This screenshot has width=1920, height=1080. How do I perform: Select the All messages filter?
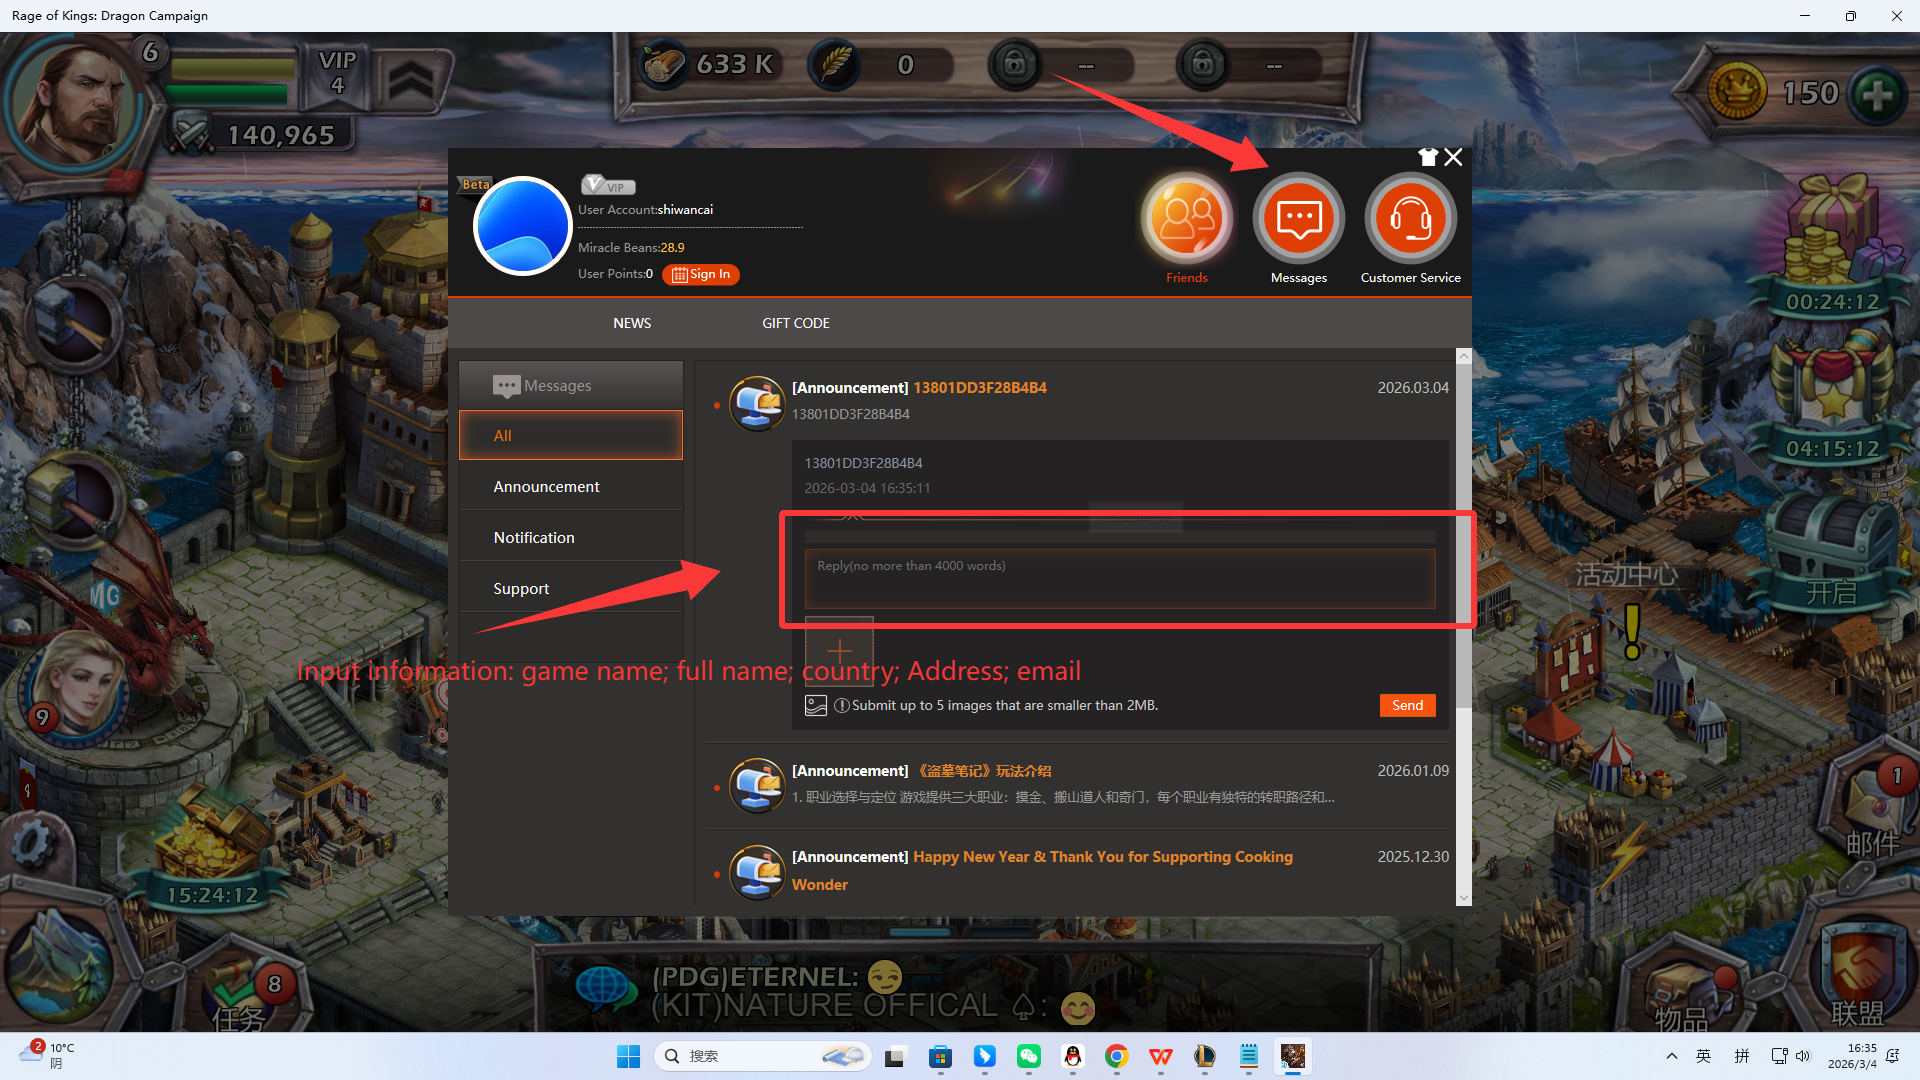(570, 435)
